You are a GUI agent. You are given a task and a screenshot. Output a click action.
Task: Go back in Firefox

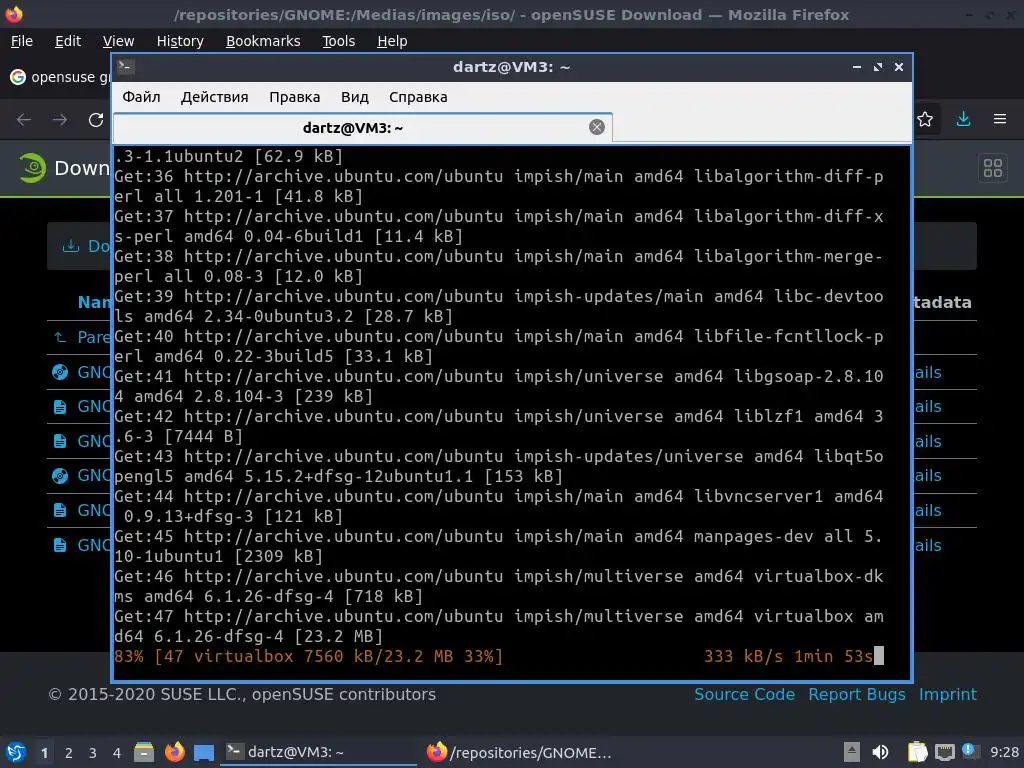[24, 120]
